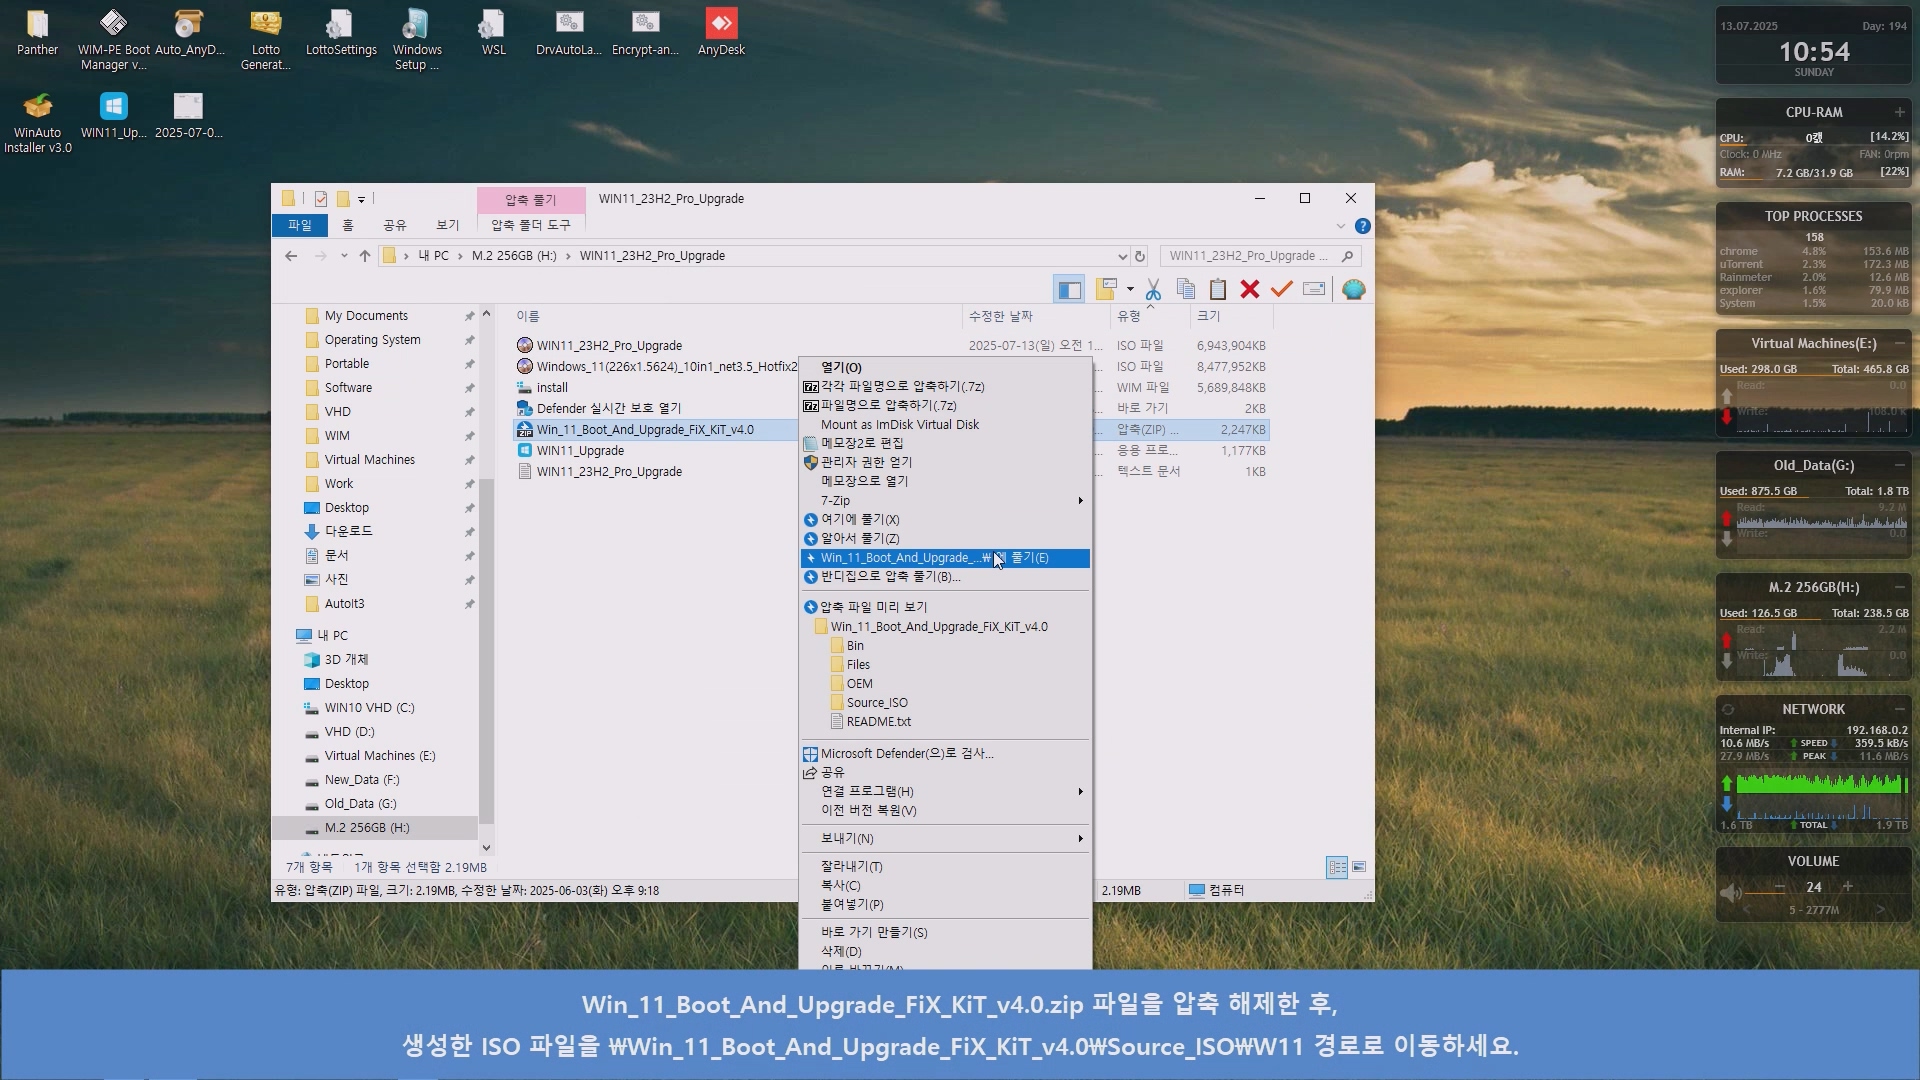Toggle the navigation pane toolbar button
The height and width of the screenshot is (1080, 1920).
click(1069, 290)
